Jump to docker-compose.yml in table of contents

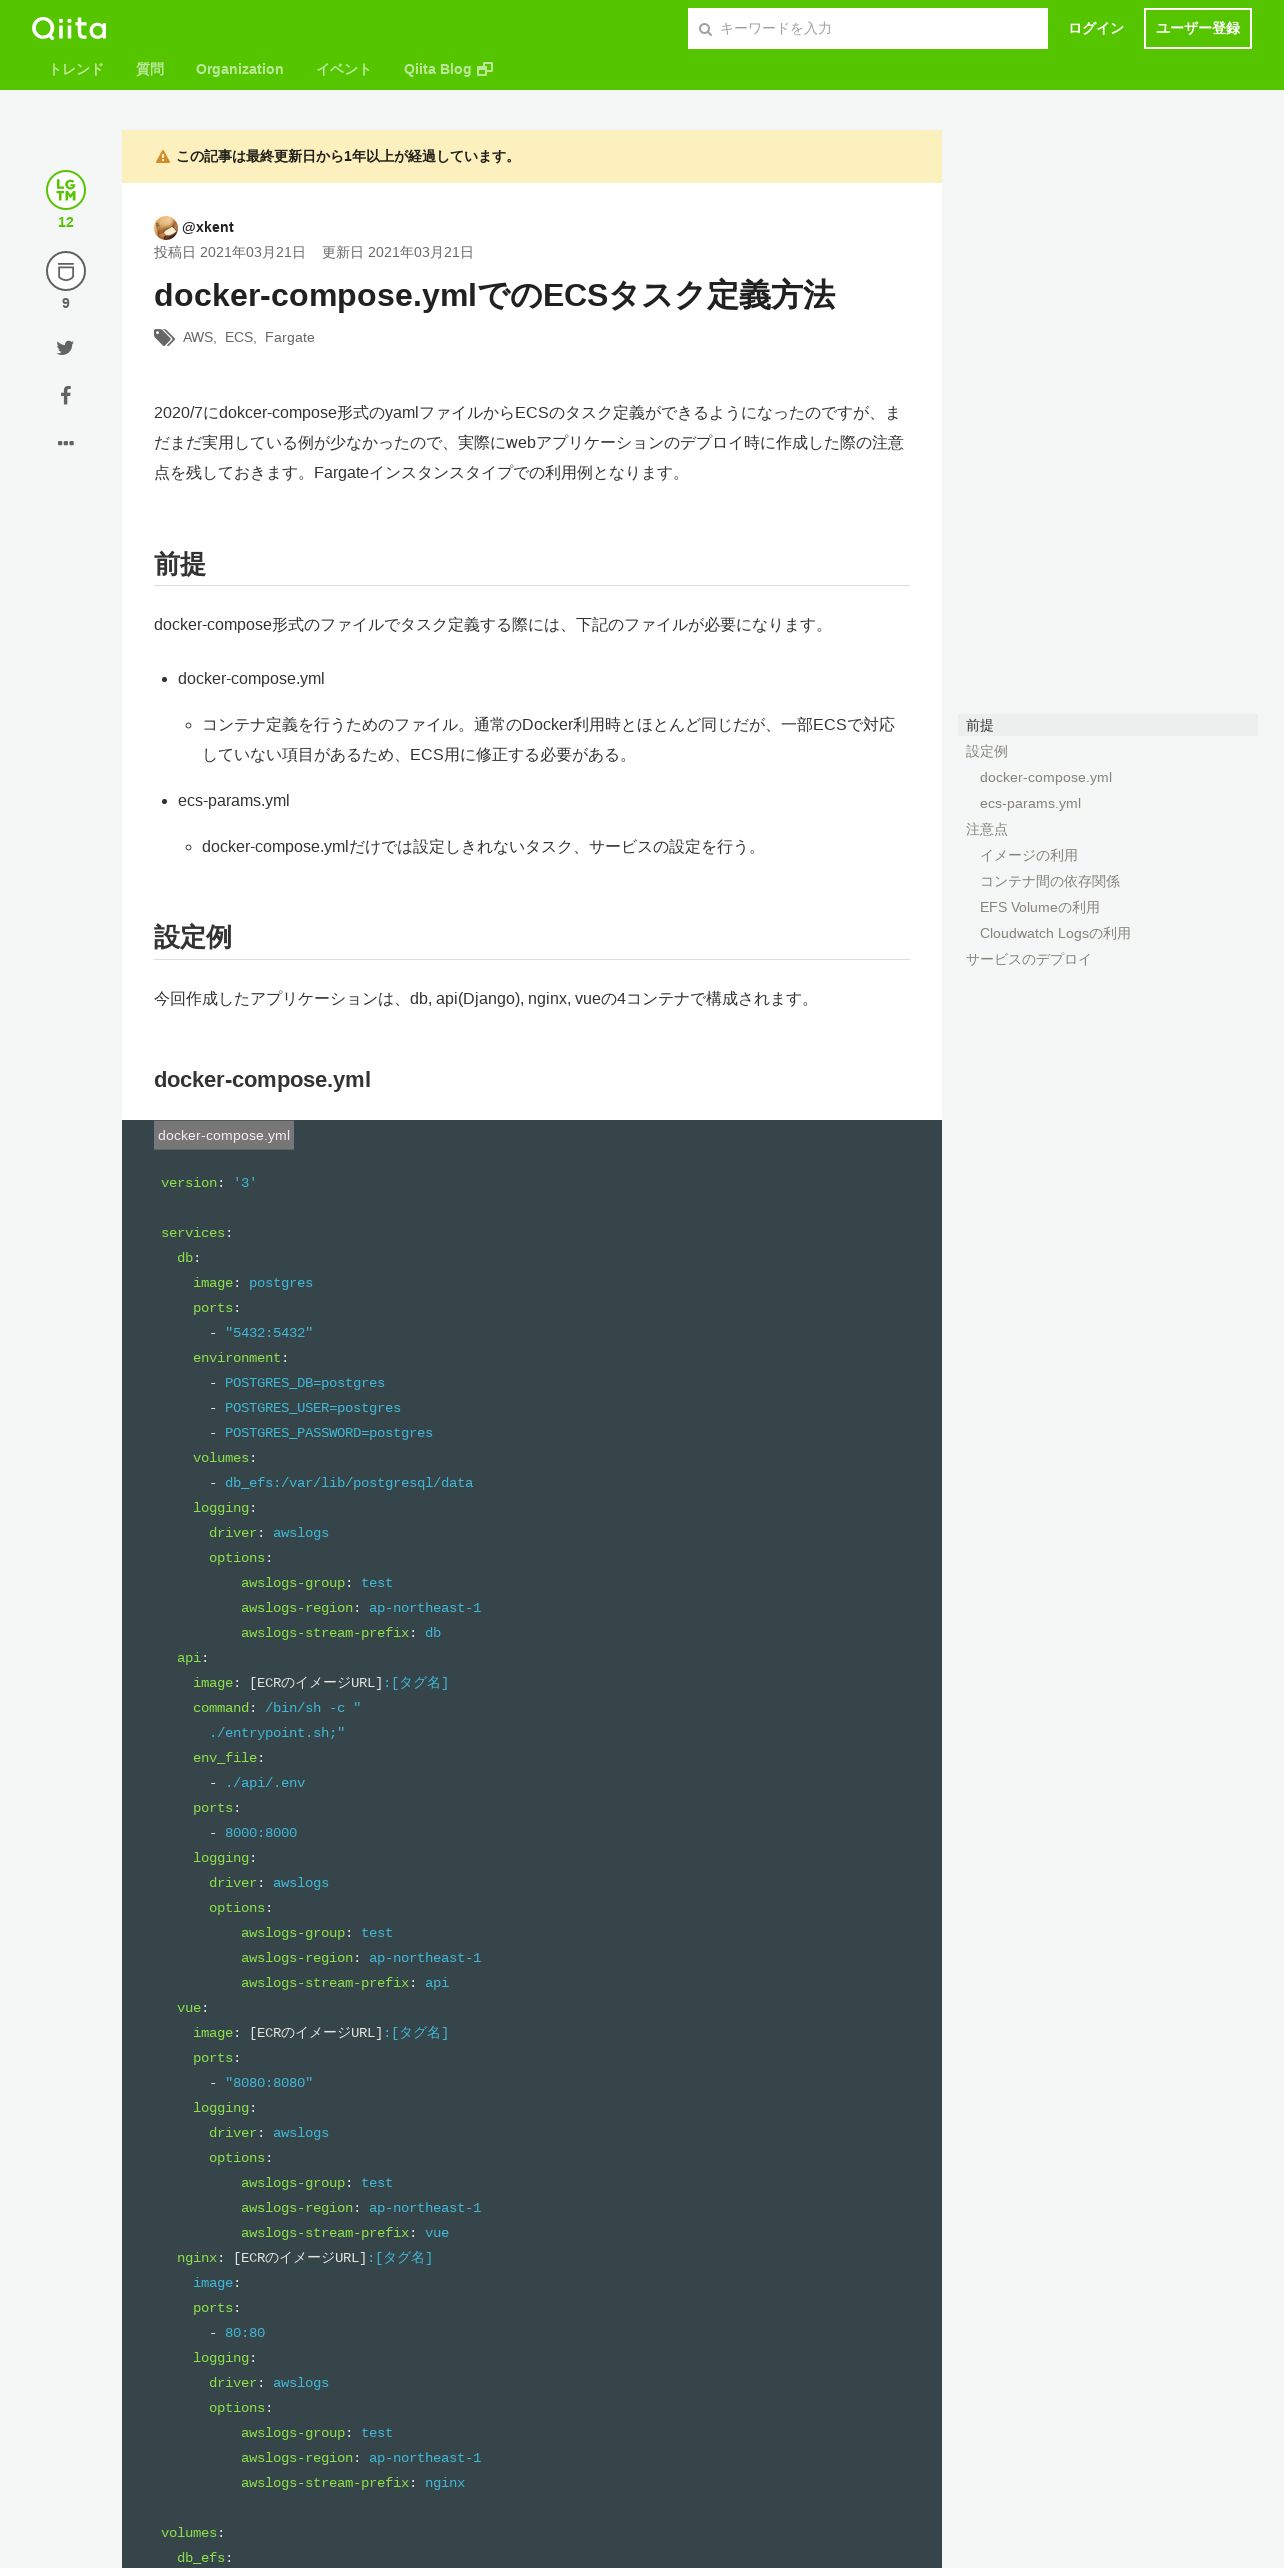tap(1046, 777)
